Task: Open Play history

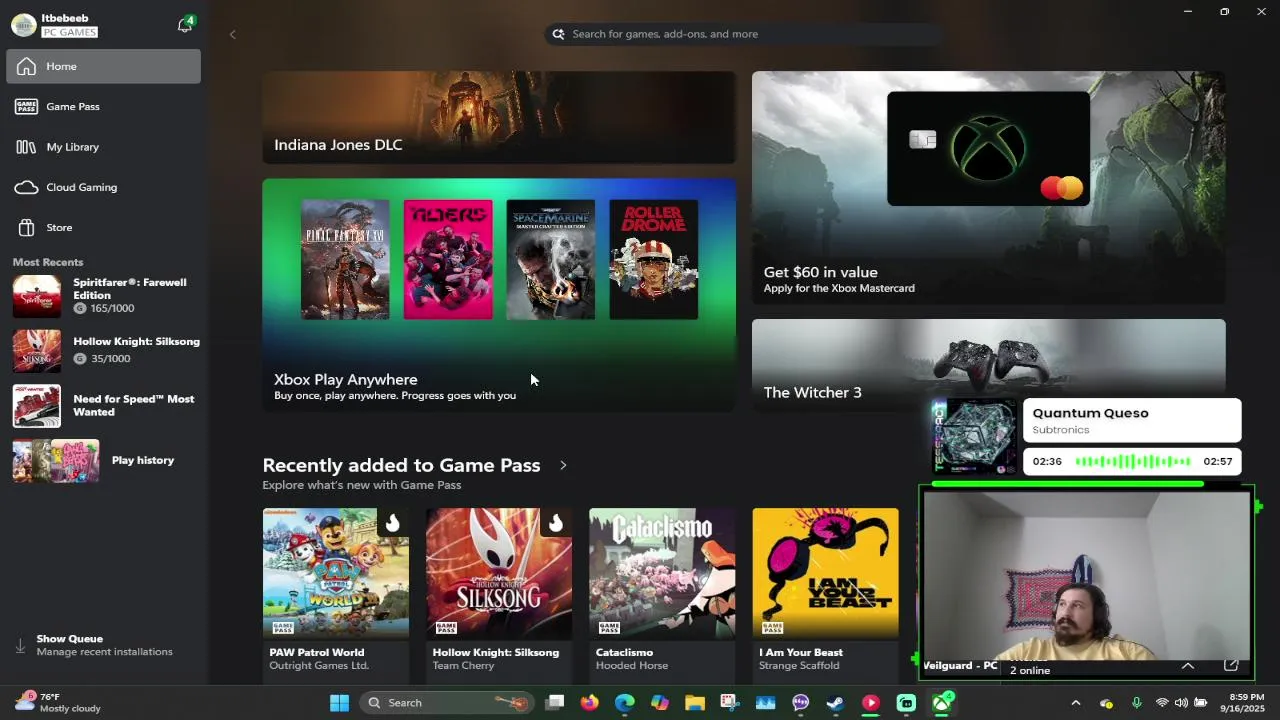Action: (x=104, y=461)
